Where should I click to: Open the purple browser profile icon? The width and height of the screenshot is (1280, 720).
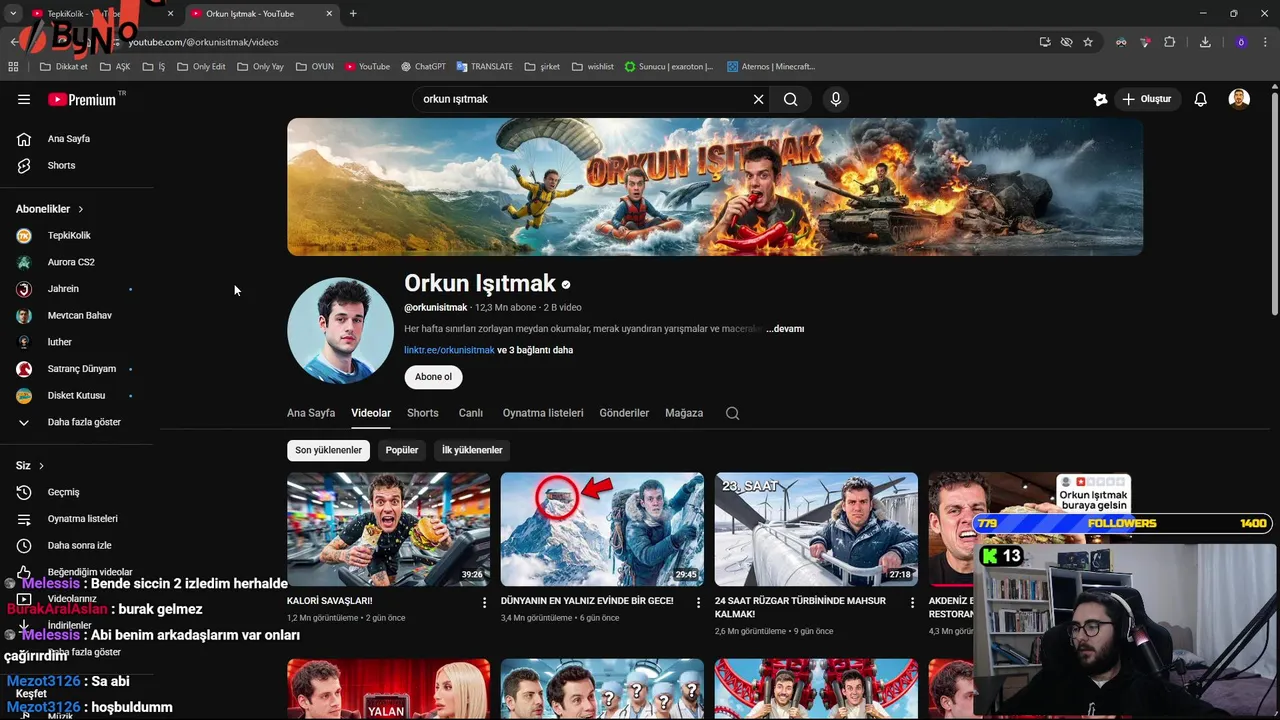point(1241,42)
